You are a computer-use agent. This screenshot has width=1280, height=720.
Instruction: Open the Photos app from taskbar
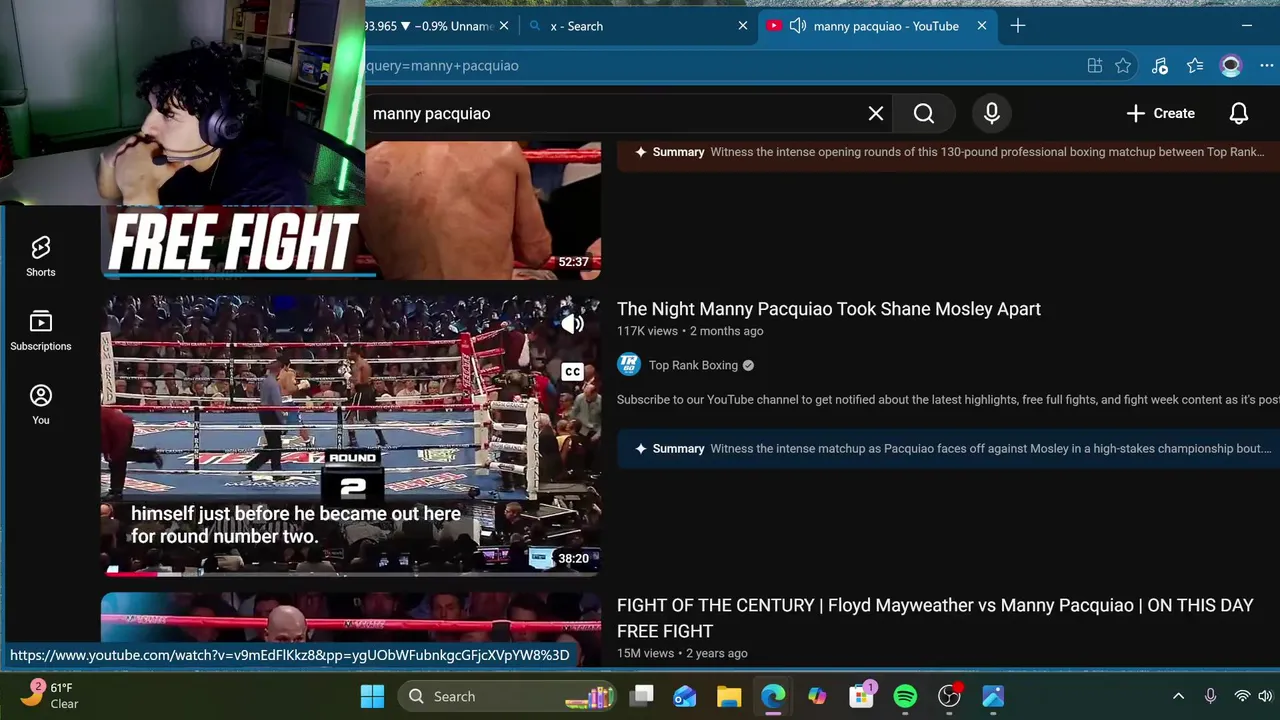coord(993,696)
